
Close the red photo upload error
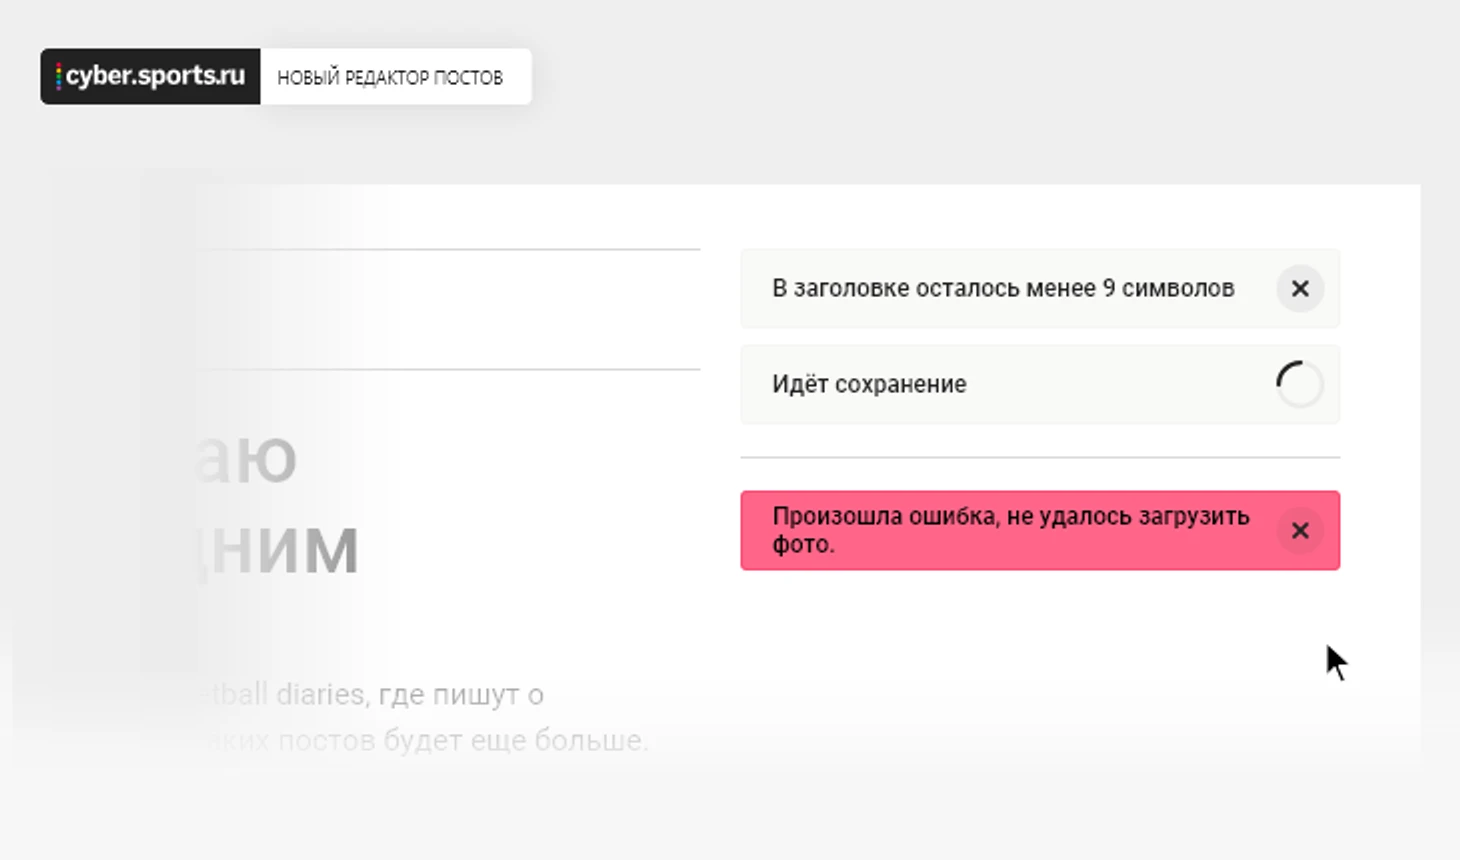click(x=1299, y=531)
